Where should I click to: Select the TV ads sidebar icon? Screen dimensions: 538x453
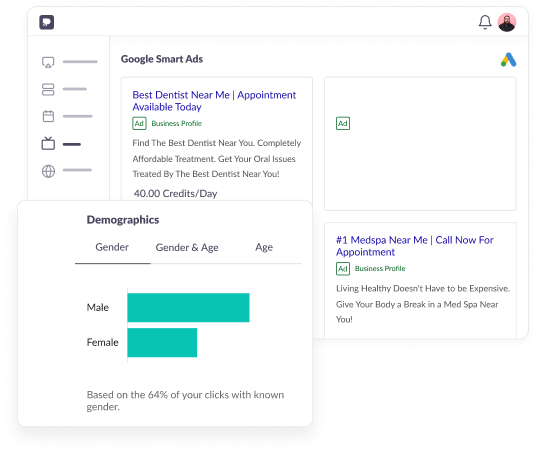click(x=48, y=143)
